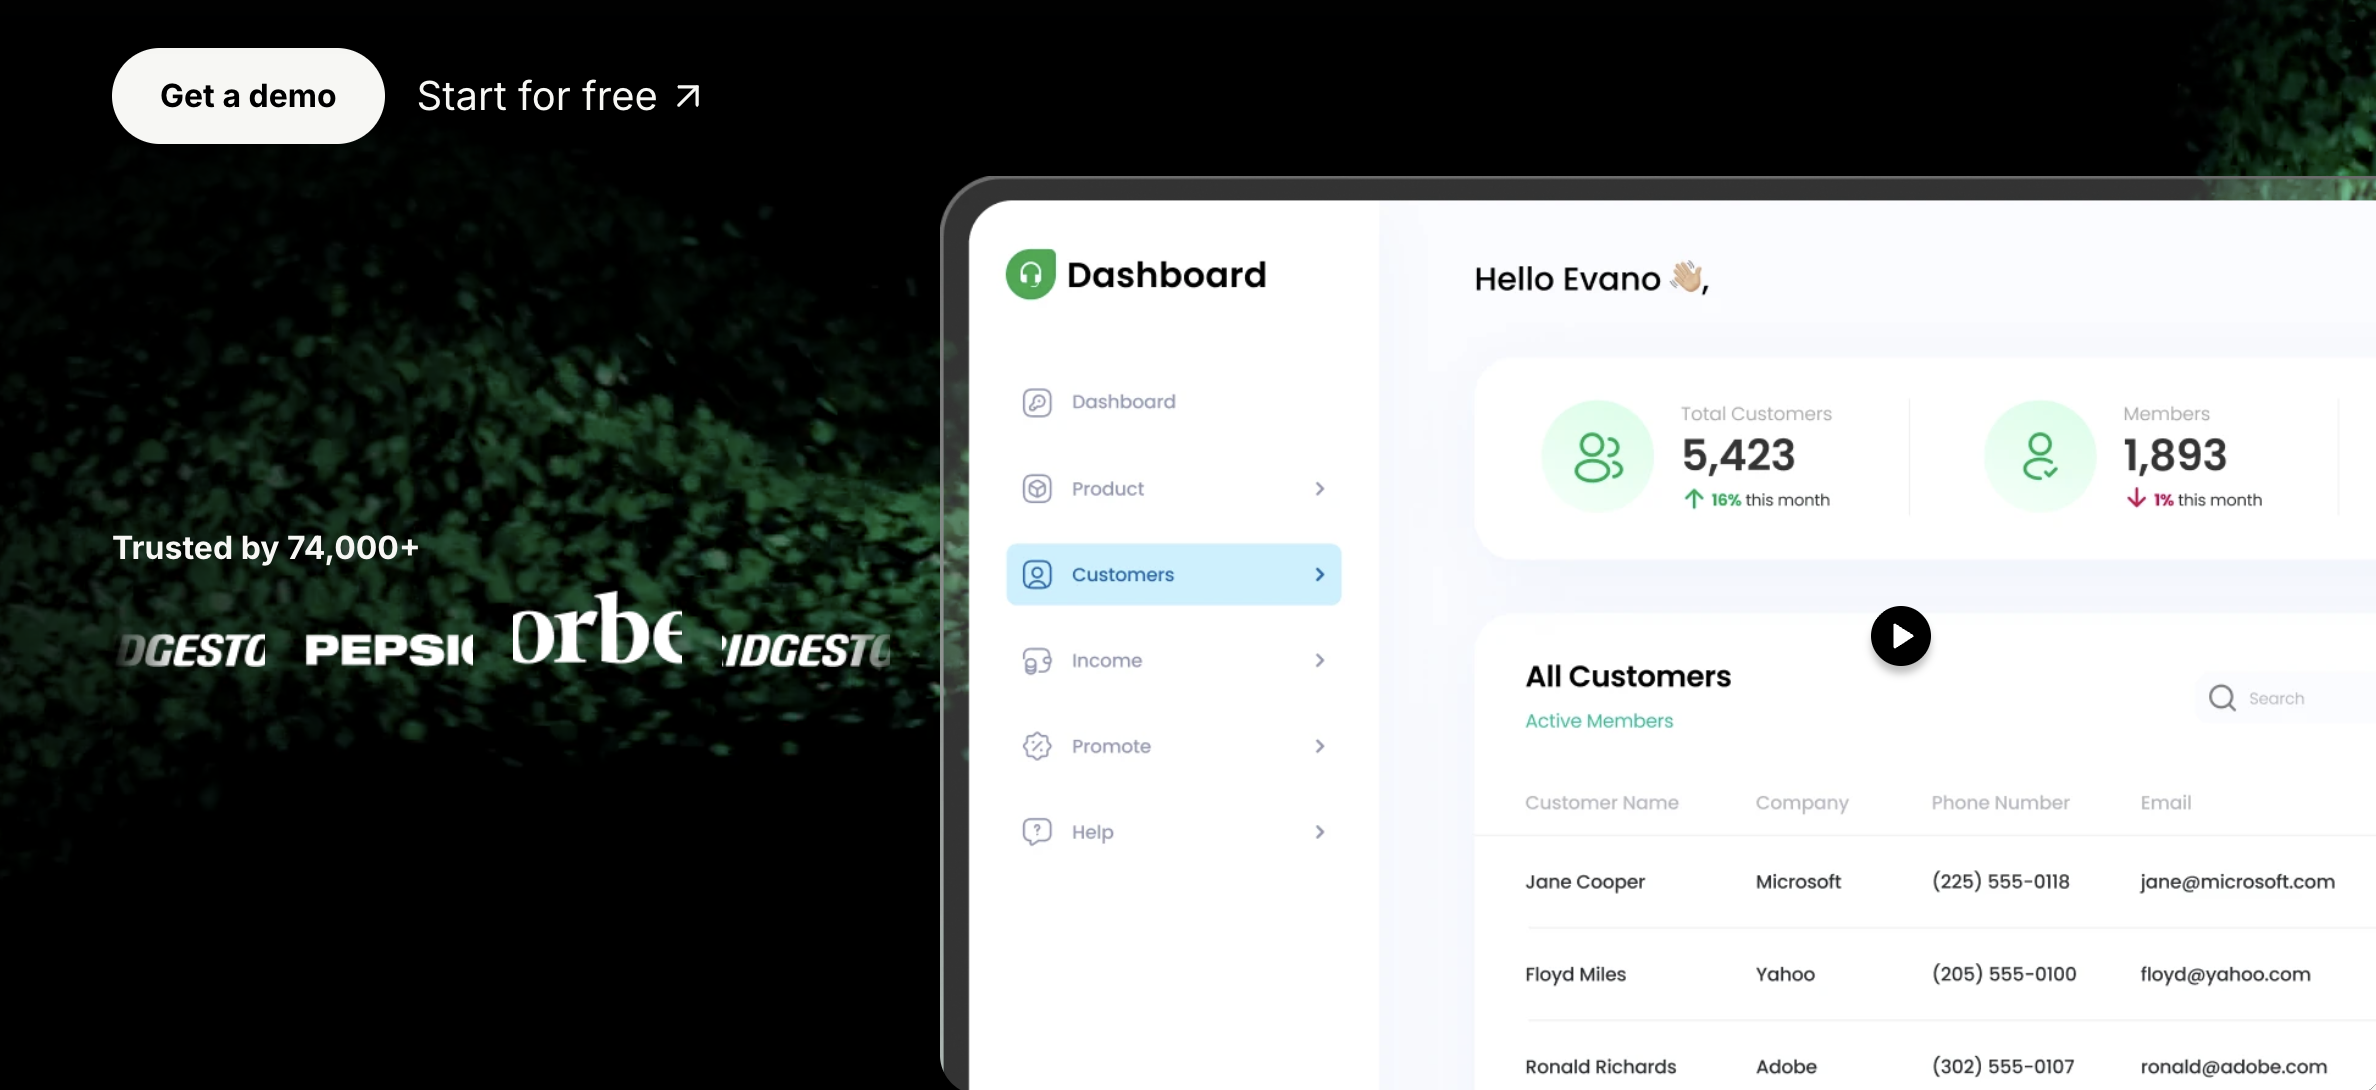Play the dashboard preview video
The height and width of the screenshot is (1090, 2376).
pyautogui.click(x=1900, y=636)
